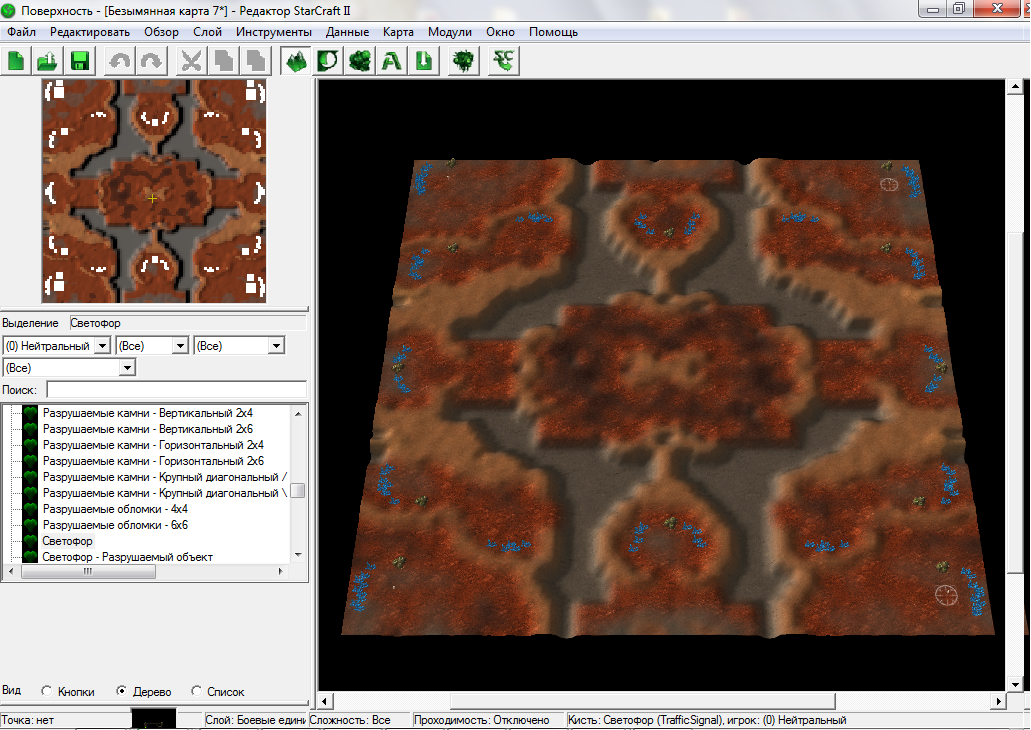Create a new map document
Viewport: 1031px width, 730px height.
coord(16,61)
